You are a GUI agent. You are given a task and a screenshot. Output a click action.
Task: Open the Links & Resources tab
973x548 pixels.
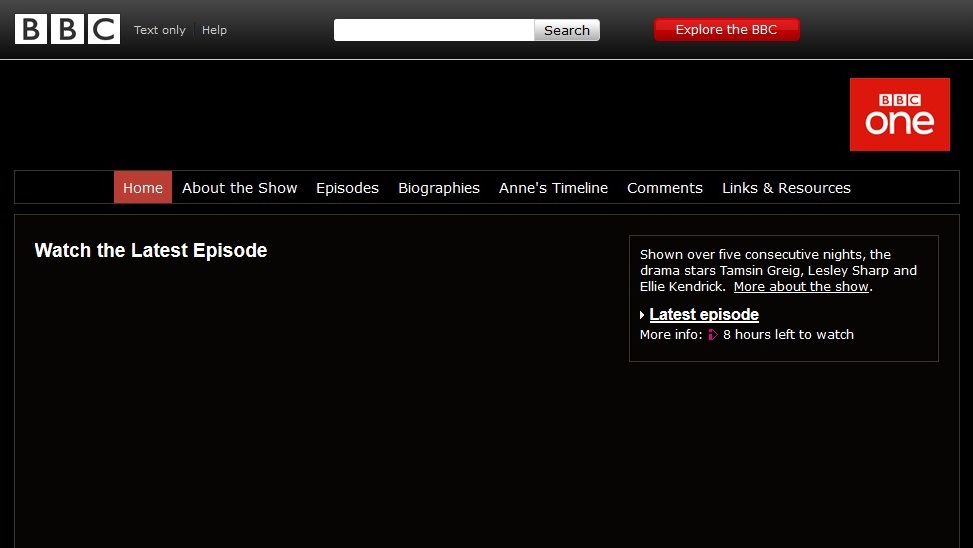[786, 187]
